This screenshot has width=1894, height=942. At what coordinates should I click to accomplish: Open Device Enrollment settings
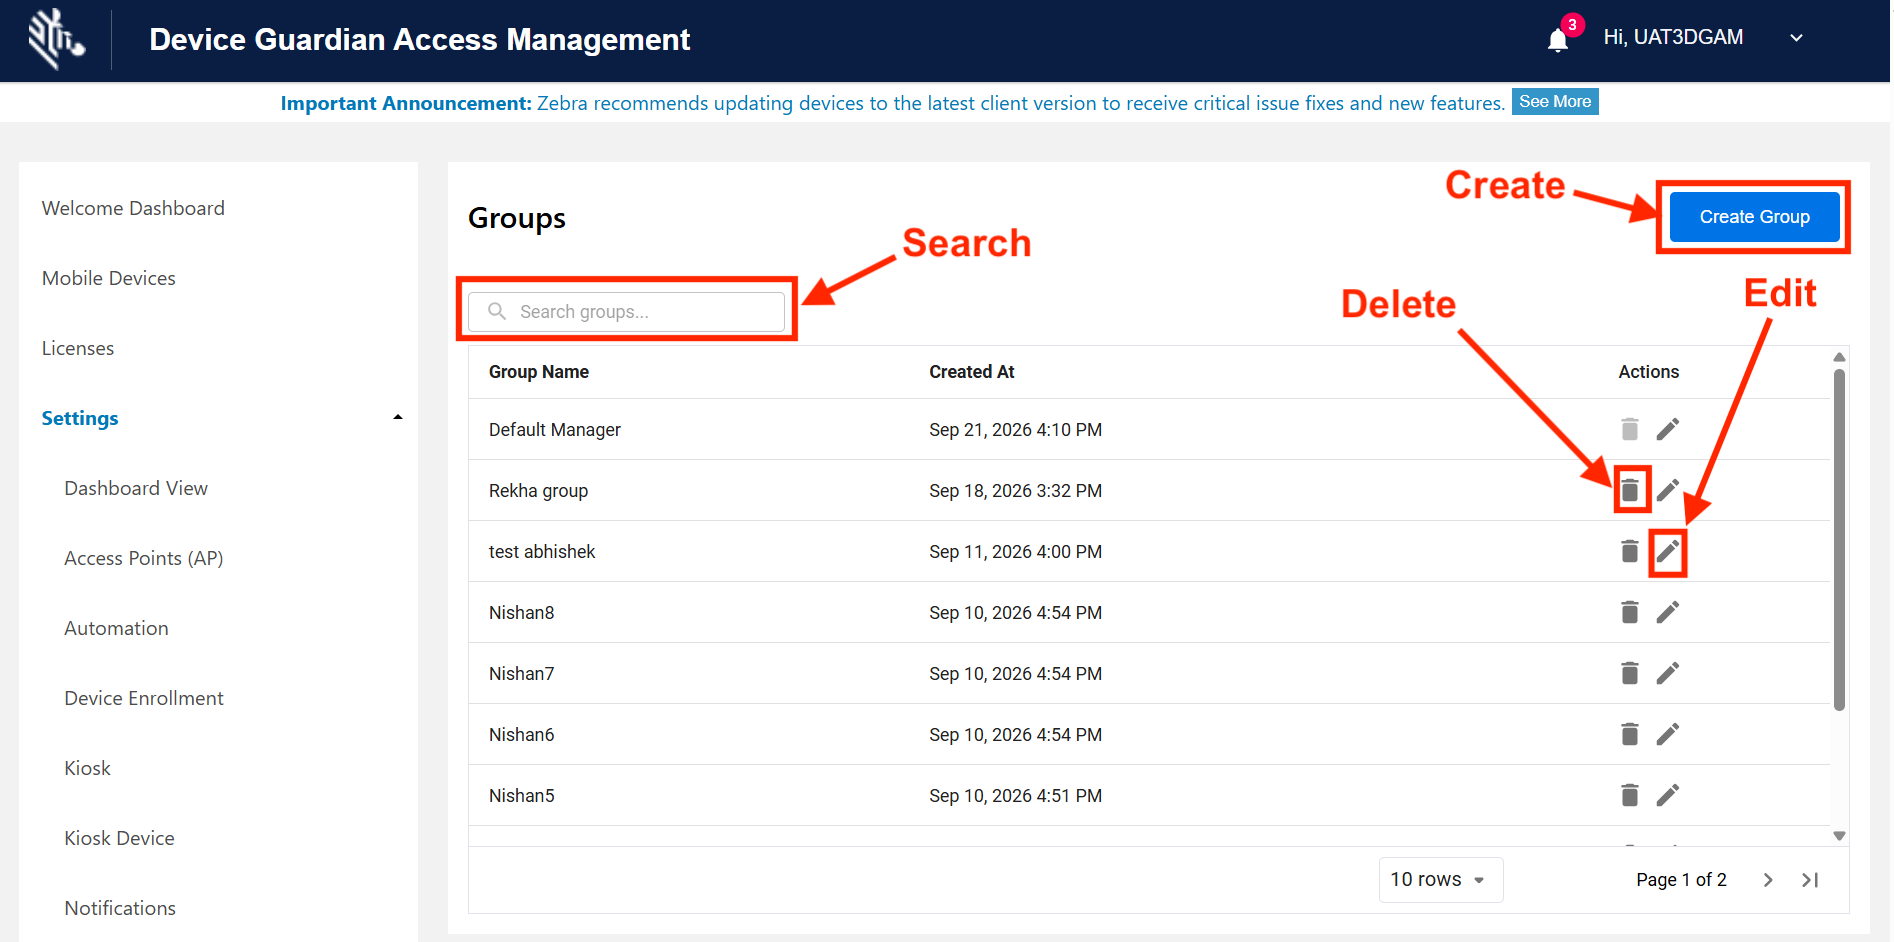point(144,698)
